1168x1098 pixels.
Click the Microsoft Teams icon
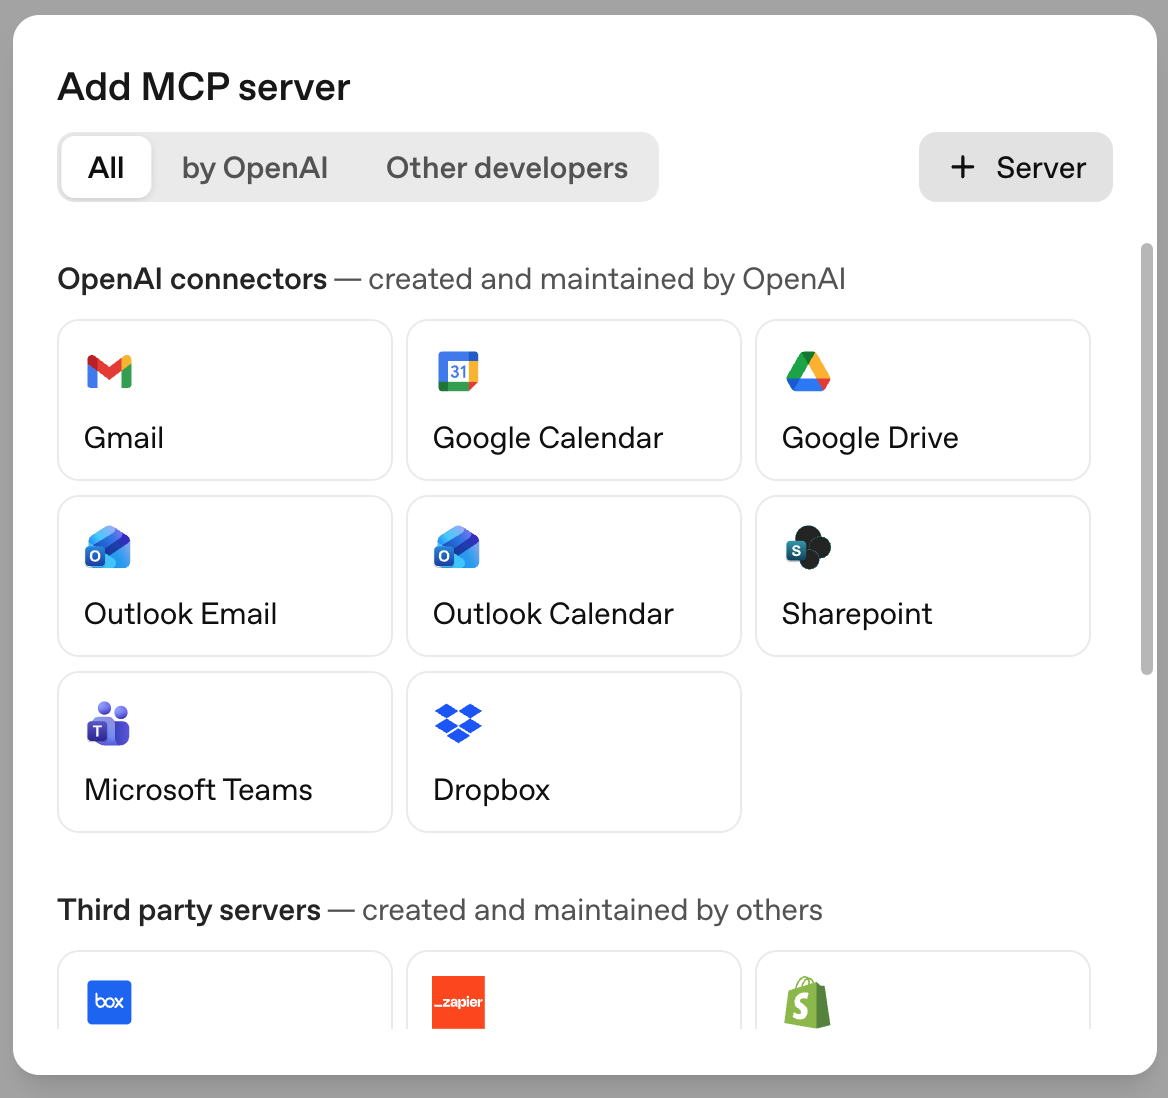(x=108, y=723)
